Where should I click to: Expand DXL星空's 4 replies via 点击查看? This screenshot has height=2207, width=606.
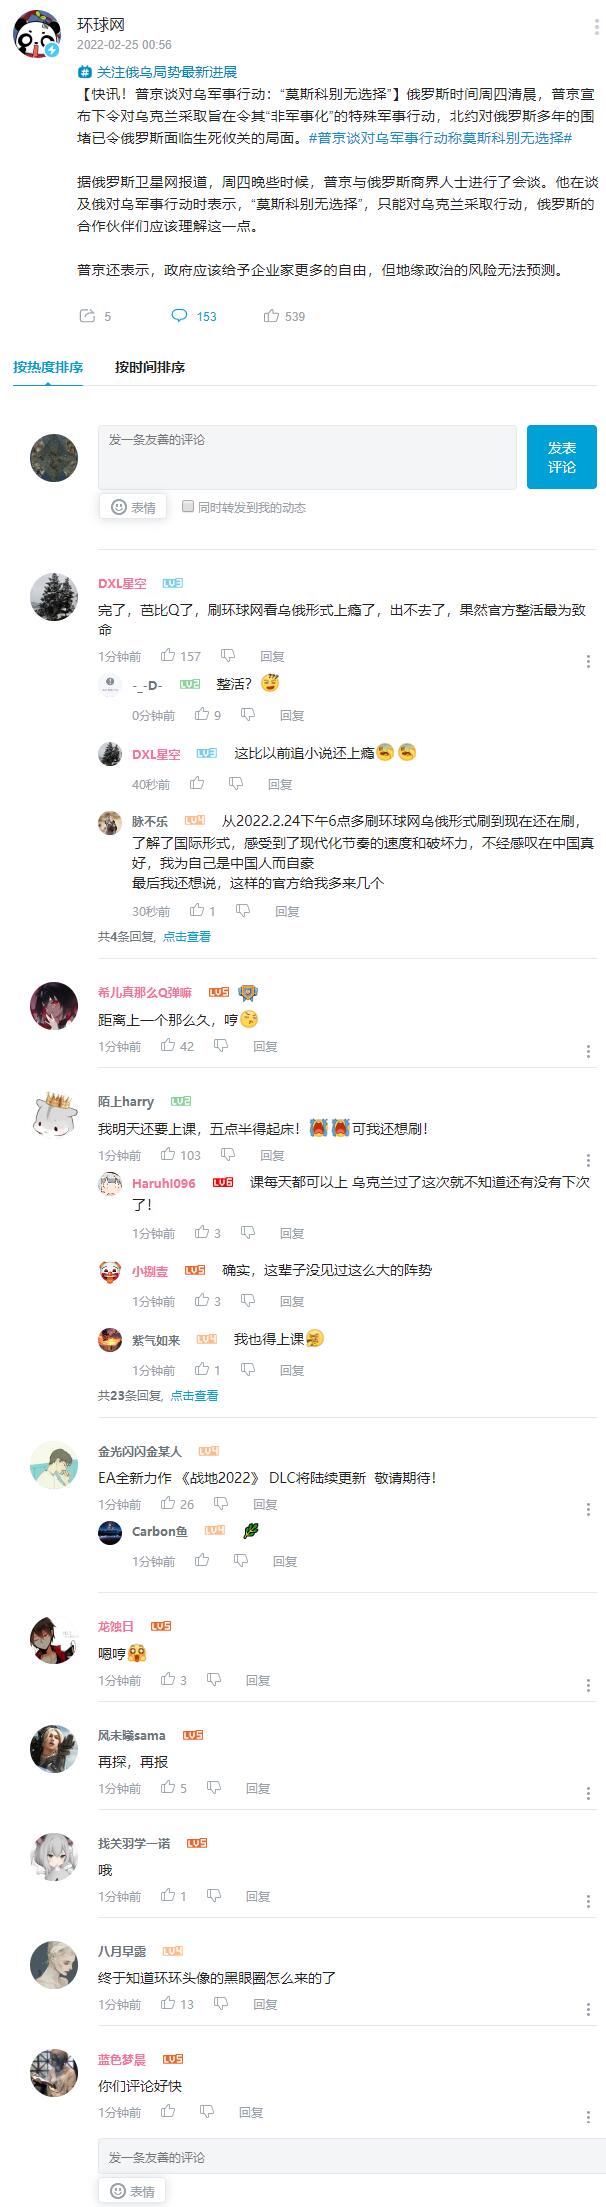(x=187, y=937)
